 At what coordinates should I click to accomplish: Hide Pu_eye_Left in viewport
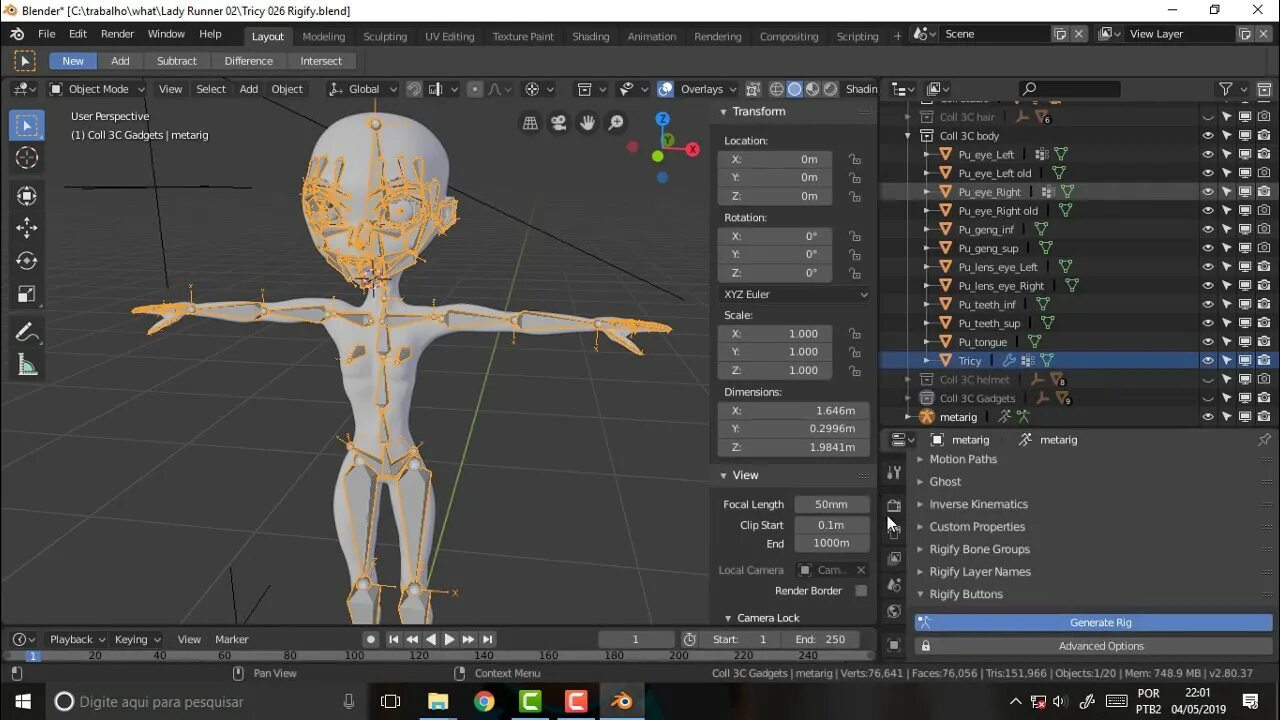pos(1208,154)
